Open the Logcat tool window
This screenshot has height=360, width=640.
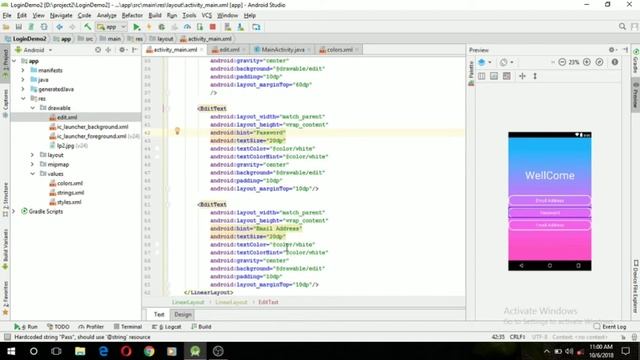coord(167,327)
